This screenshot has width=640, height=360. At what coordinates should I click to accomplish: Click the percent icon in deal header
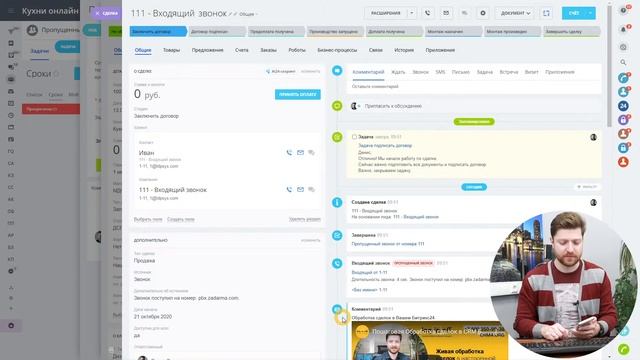[464, 13]
